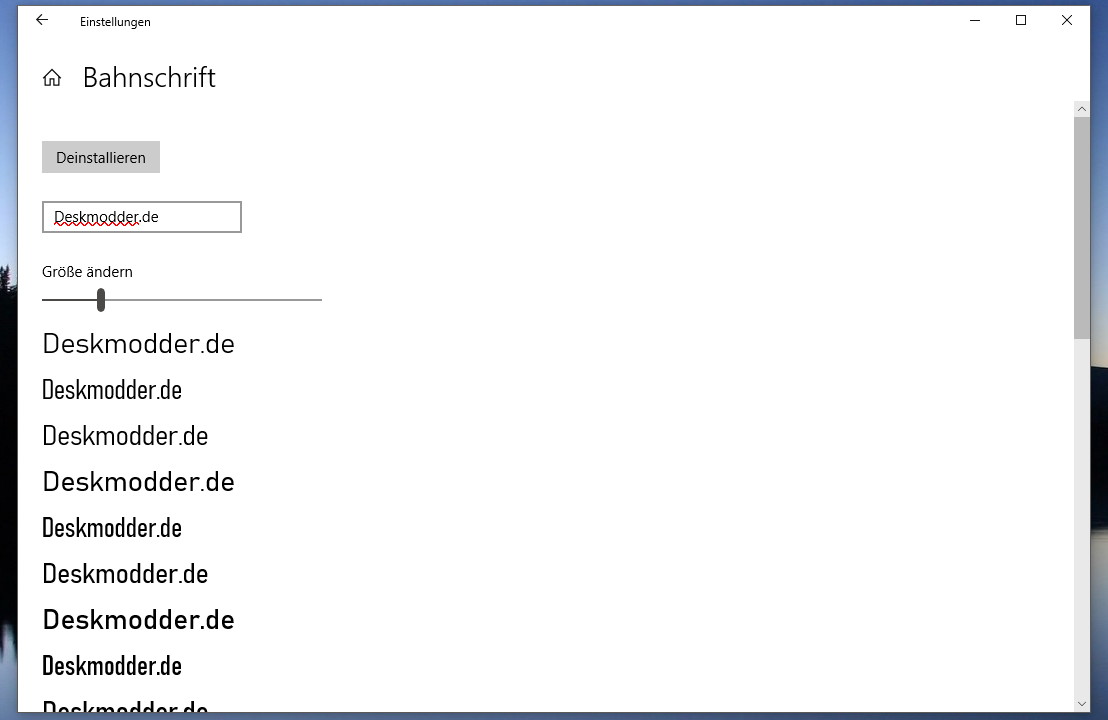Close the Einstellungen window
The height and width of the screenshot is (720, 1108).
pyautogui.click(x=1067, y=20)
